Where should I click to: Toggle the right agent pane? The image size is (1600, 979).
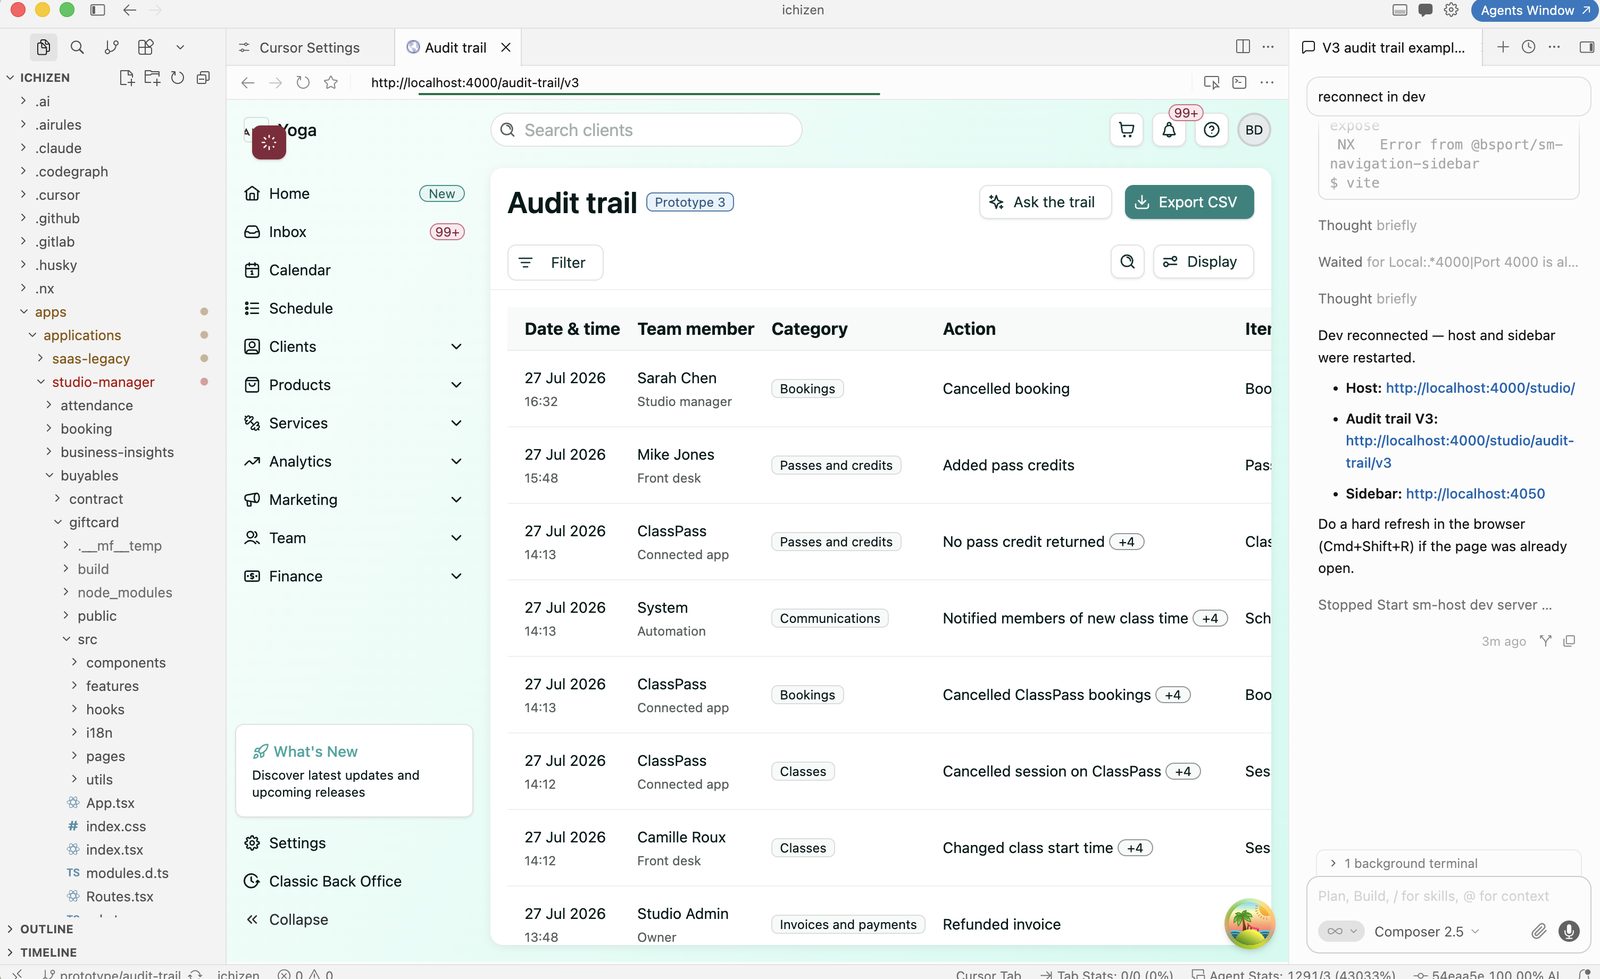(1586, 47)
